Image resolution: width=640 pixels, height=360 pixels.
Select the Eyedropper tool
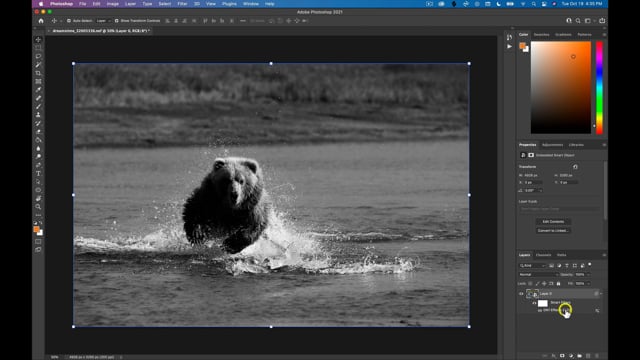click(x=38, y=90)
